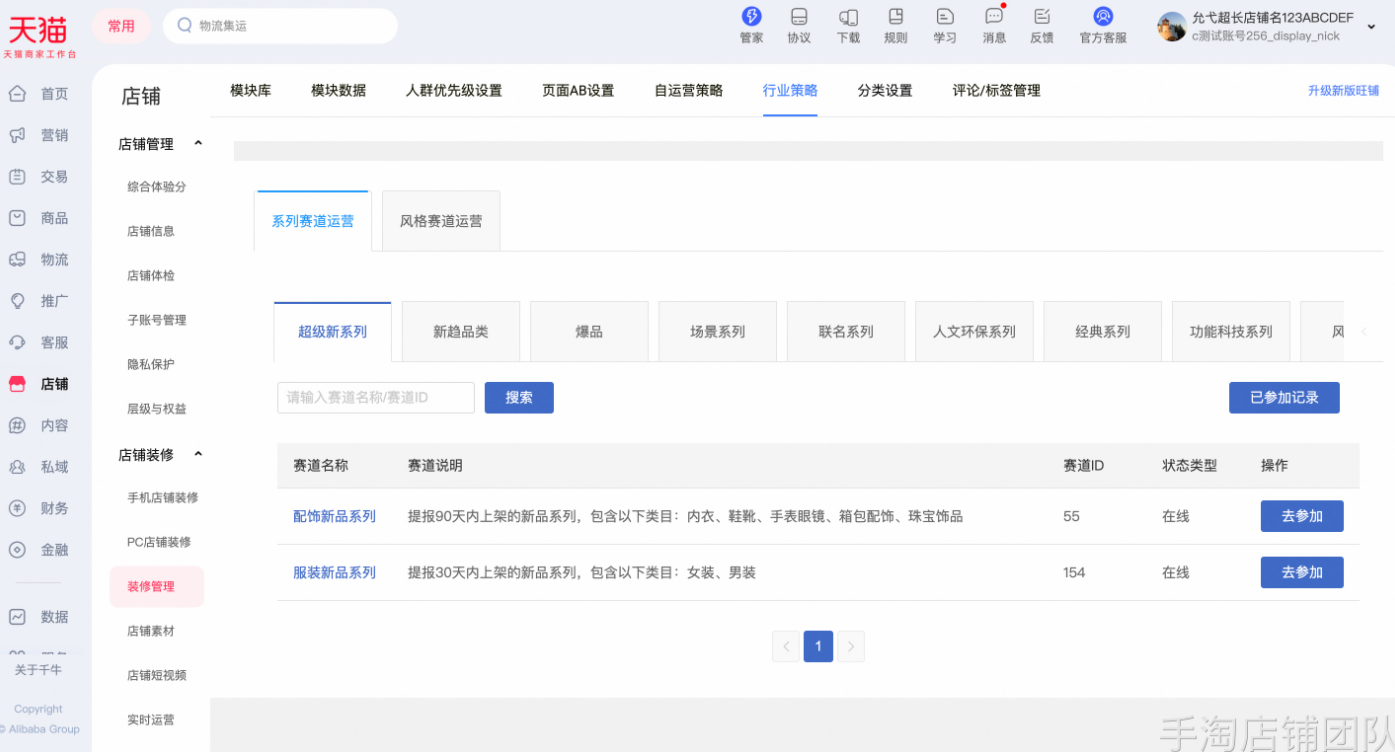Viewport: 1395px width, 752px height.
Task: Open 页面AB设置 tab
Action: pos(578,90)
